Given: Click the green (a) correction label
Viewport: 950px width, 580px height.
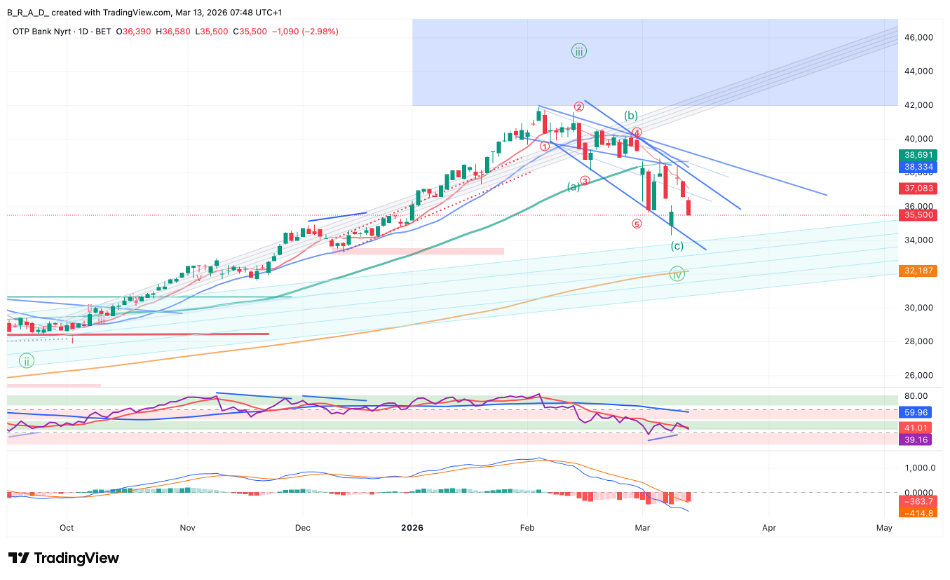Looking at the screenshot, I should tap(574, 186).
